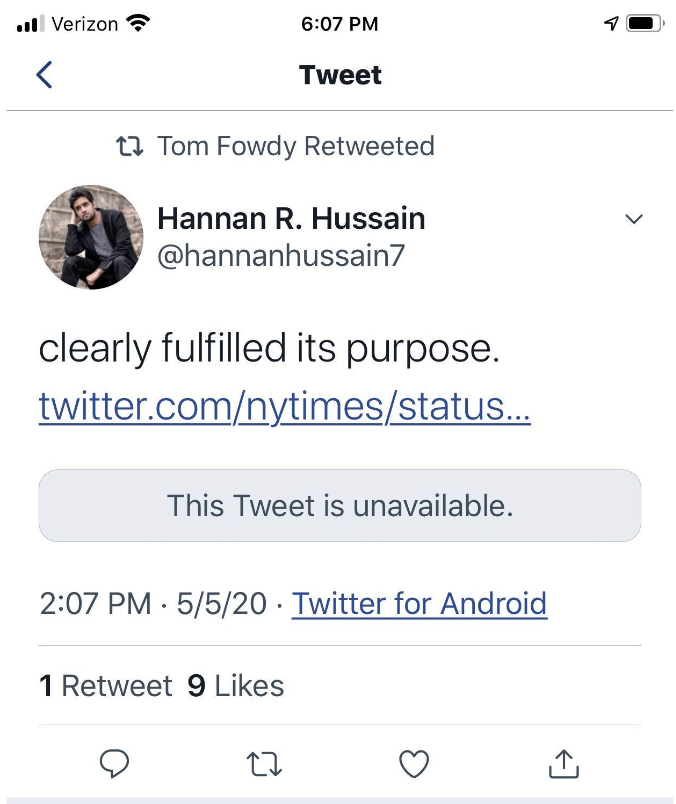Open the twitter.com/nytimes/status link
Image resolution: width=676 pixels, height=804 pixels.
click(x=284, y=407)
